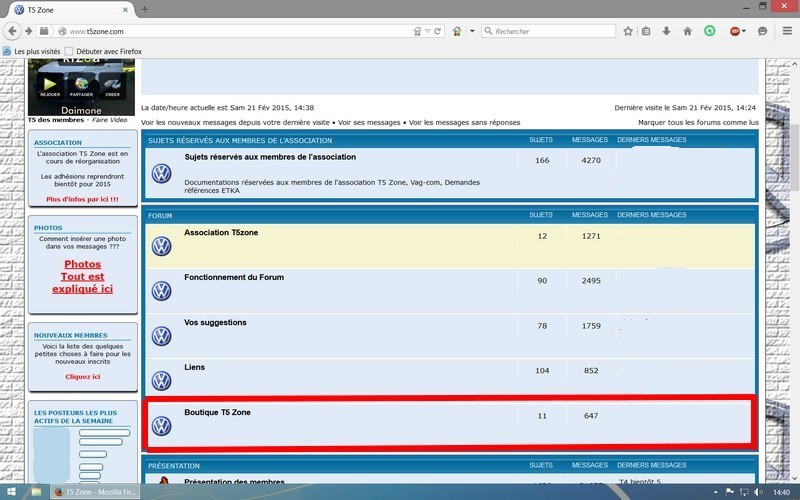800x500 pixels.
Task: Open Windows Start button
Action: 11,492
